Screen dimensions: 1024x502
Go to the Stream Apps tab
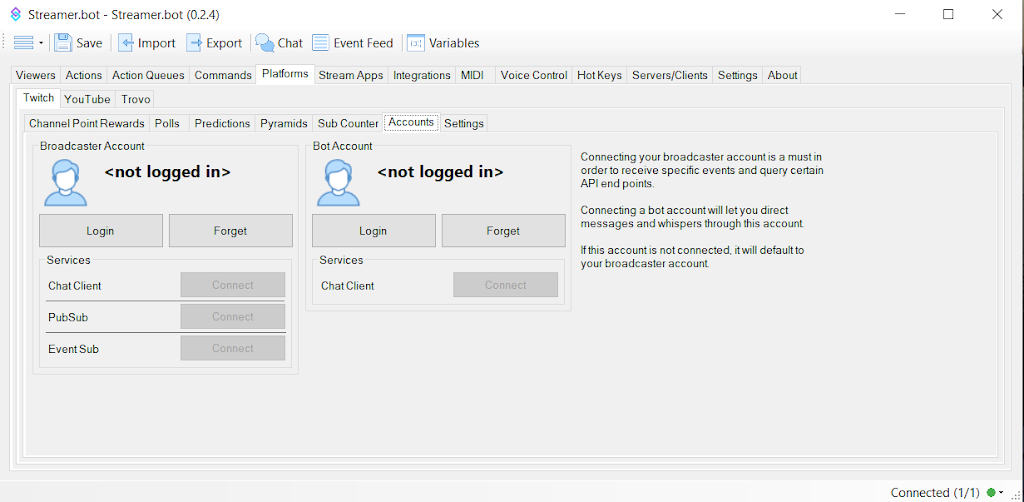pos(351,75)
